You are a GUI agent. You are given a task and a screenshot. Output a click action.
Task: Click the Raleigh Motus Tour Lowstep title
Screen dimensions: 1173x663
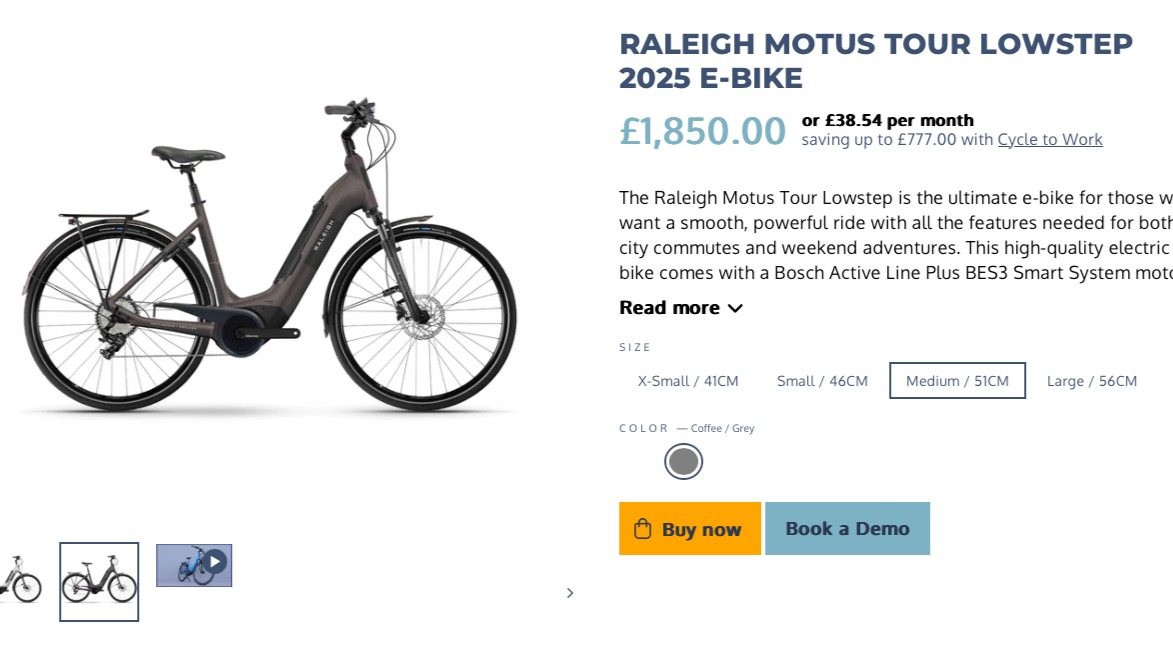pos(875,61)
